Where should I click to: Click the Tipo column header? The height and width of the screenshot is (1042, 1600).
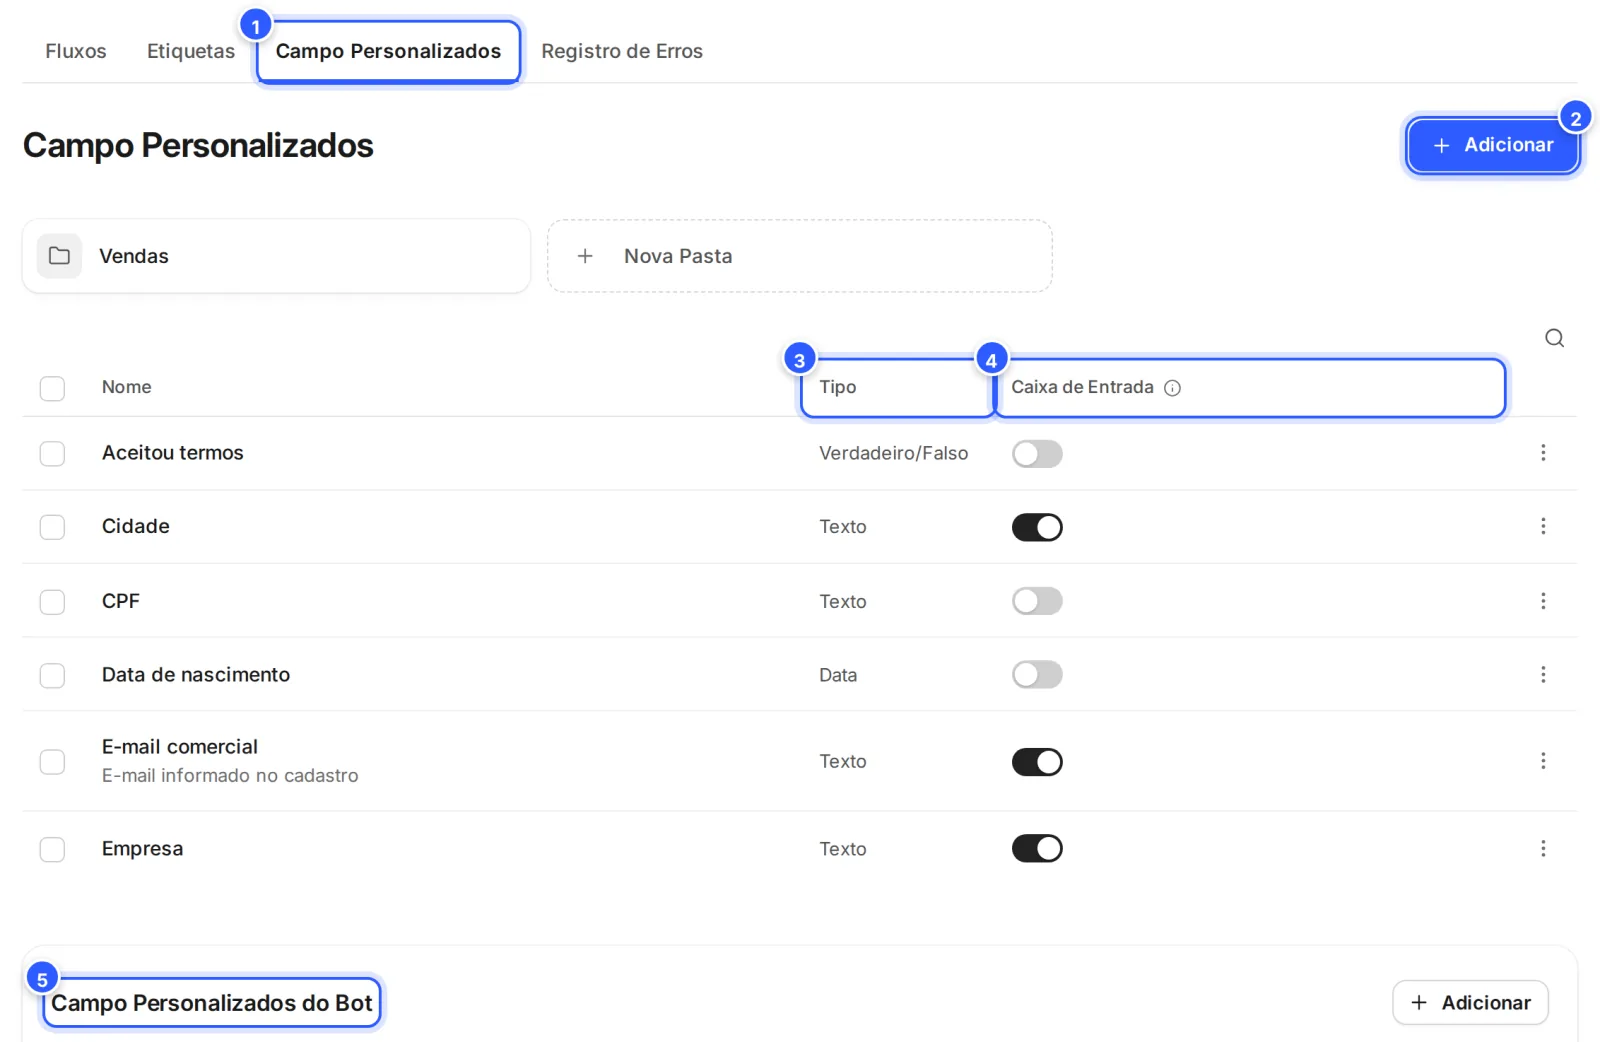(x=837, y=387)
